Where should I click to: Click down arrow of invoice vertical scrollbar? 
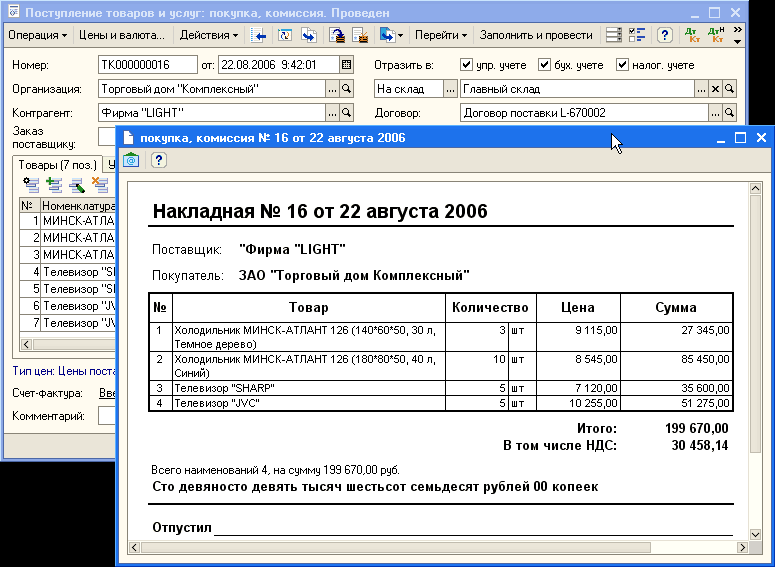pyautogui.click(x=755, y=534)
